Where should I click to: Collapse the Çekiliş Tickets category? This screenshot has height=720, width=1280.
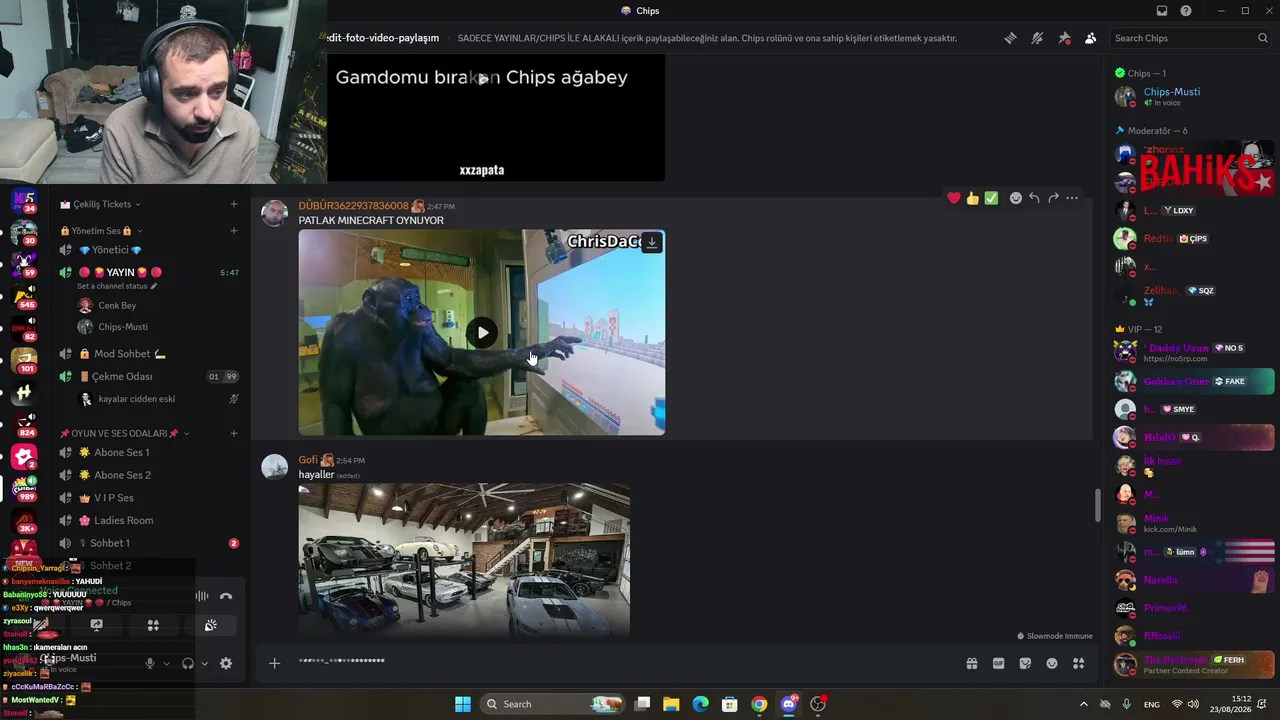100,204
